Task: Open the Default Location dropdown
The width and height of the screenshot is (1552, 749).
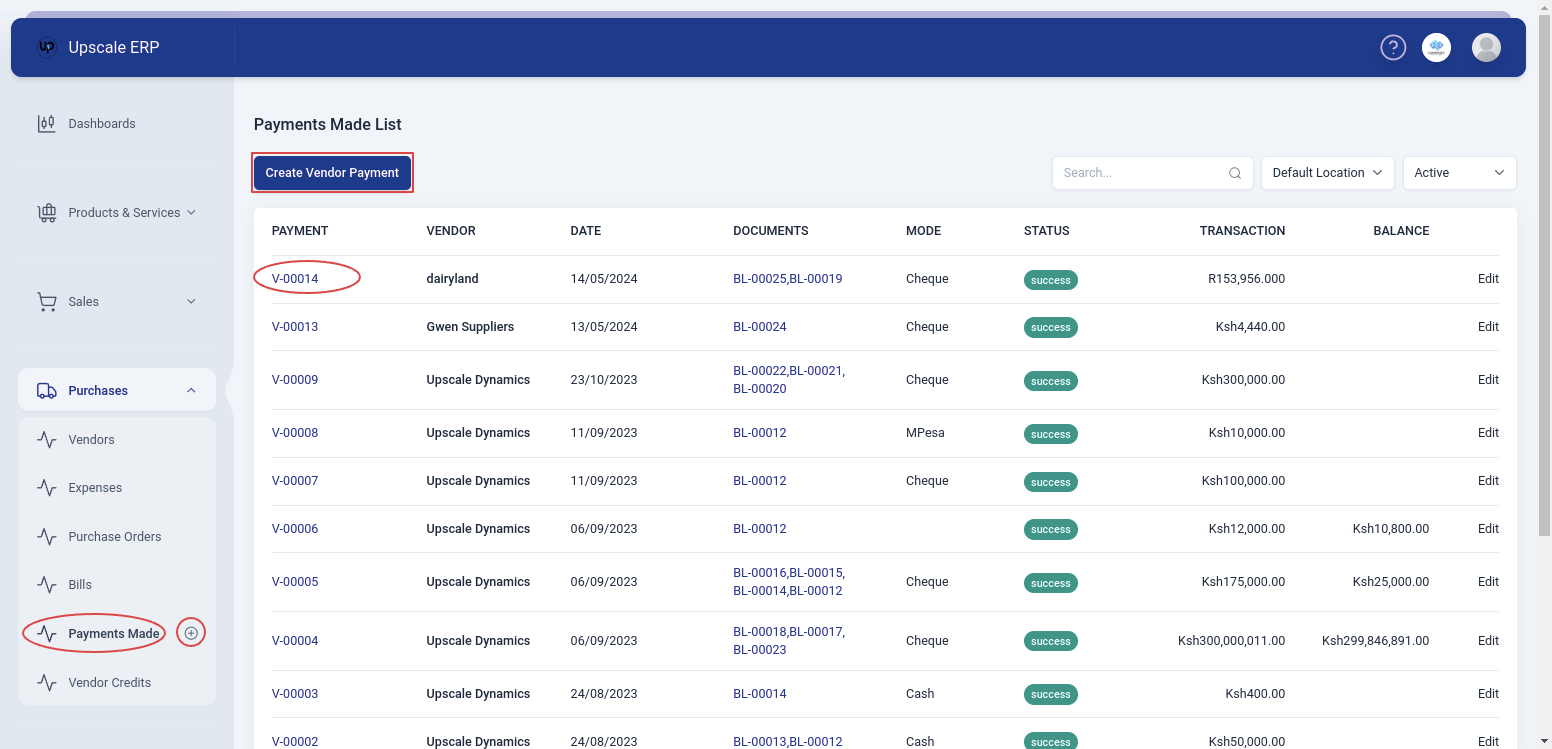Action: coord(1327,173)
